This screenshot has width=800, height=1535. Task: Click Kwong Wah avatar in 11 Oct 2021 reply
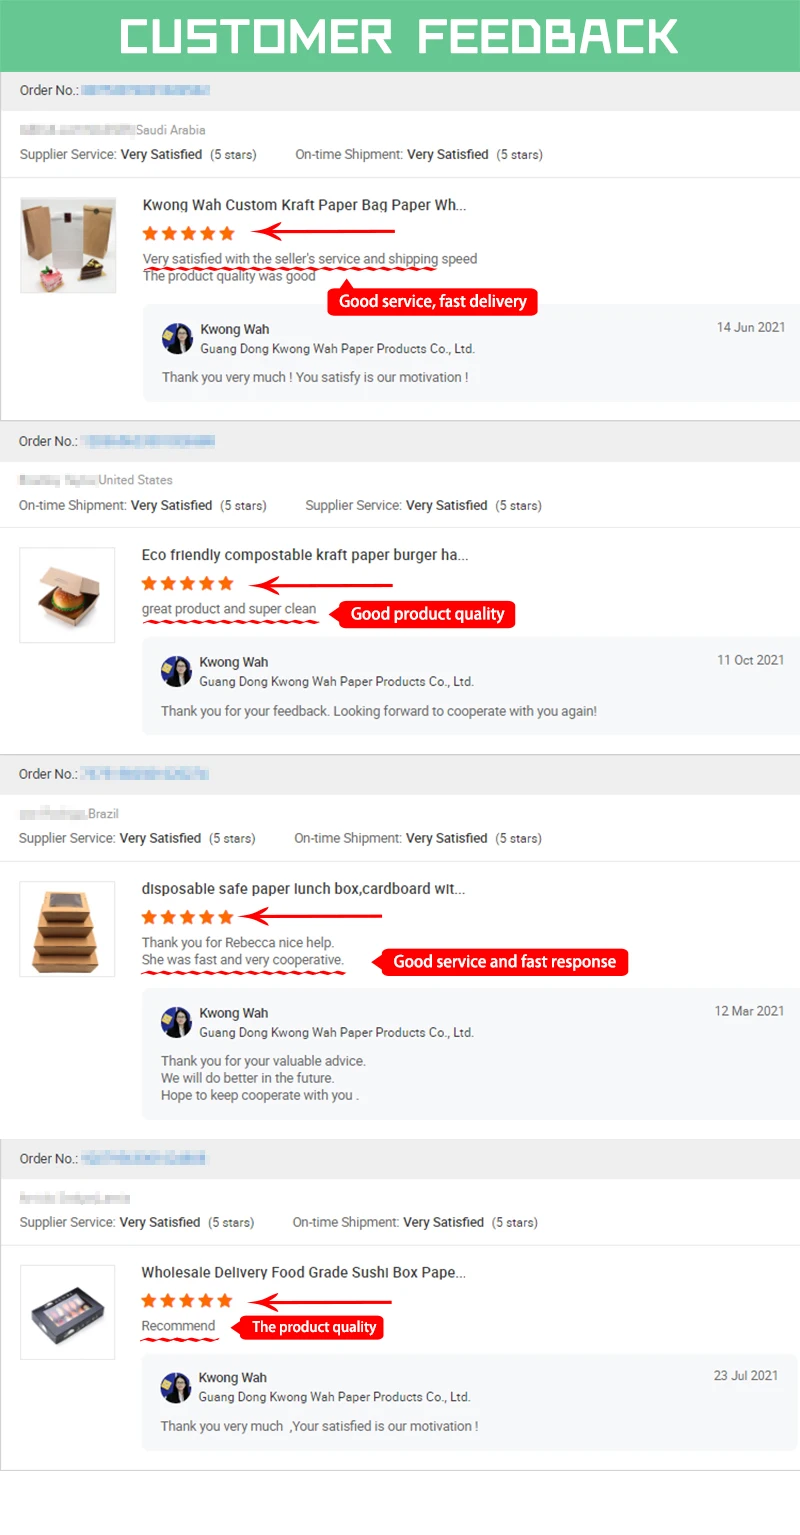point(176,672)
